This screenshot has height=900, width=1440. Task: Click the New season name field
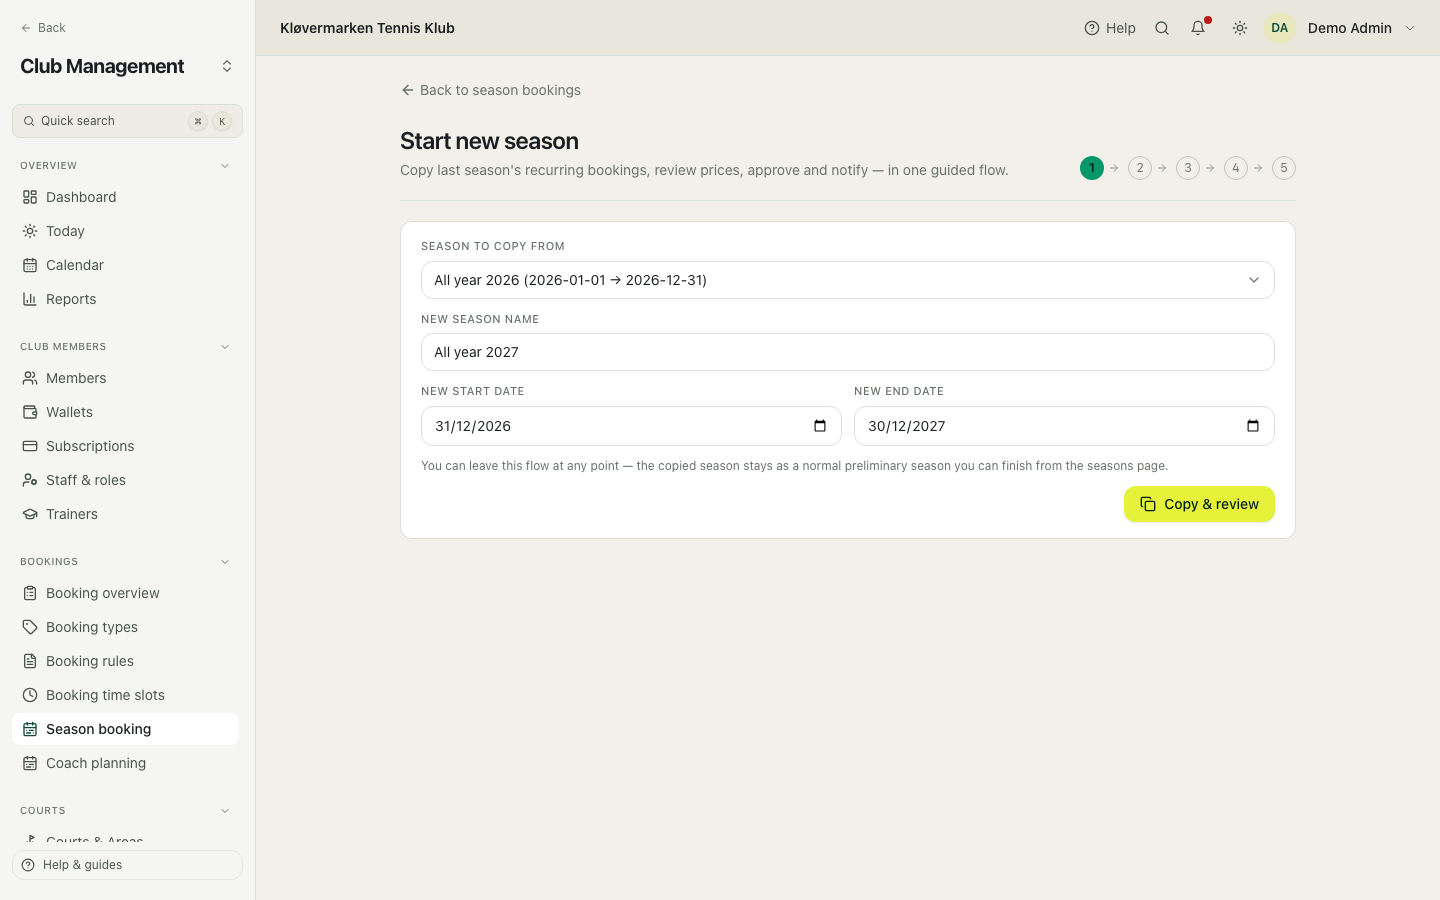pos(847,352)
